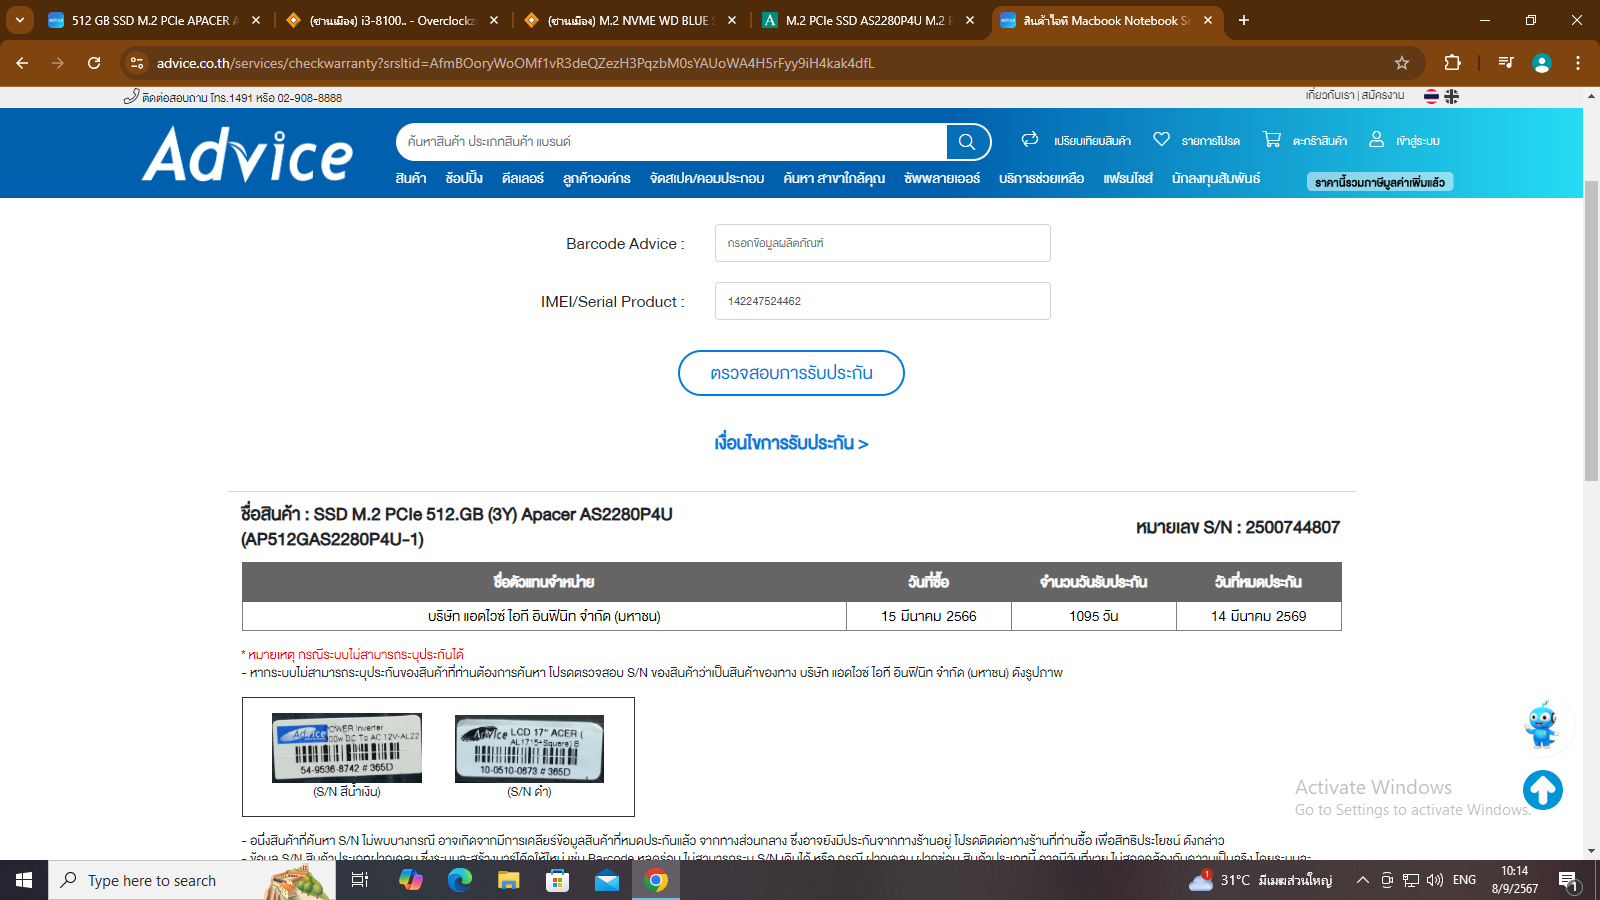
Task: Open Chrome profile avatar
Action: [x=1541, y=63]
